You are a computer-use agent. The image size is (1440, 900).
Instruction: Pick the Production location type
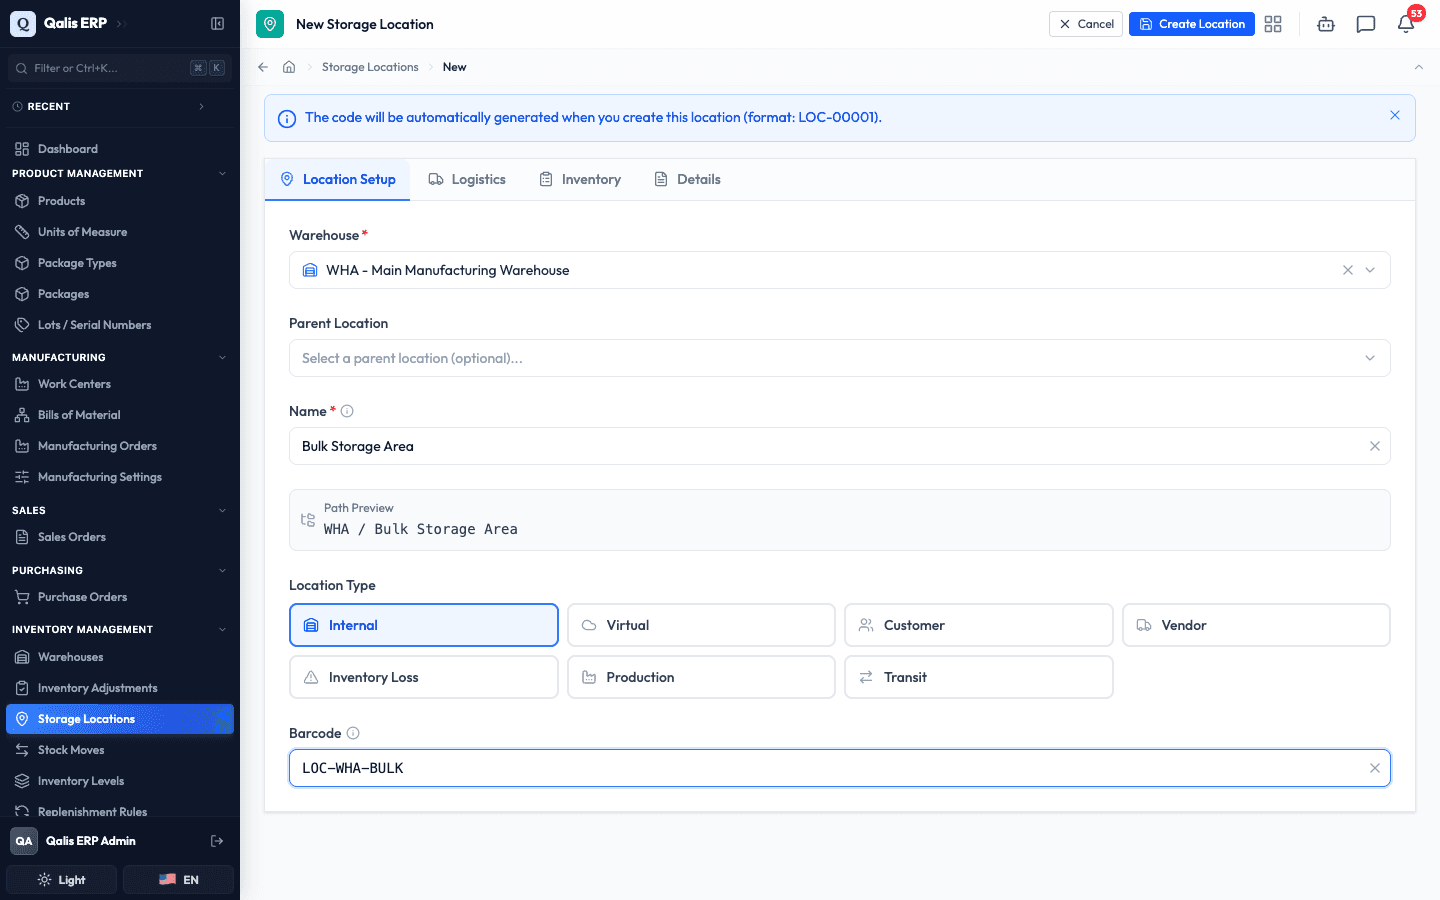[701, 677]
